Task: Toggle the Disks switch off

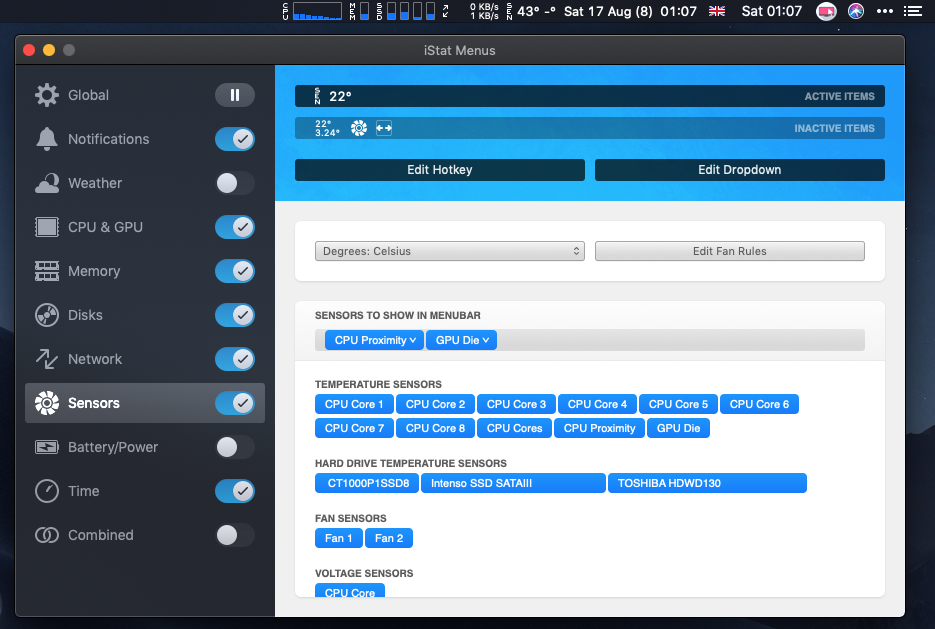Action: pos(235,315)
